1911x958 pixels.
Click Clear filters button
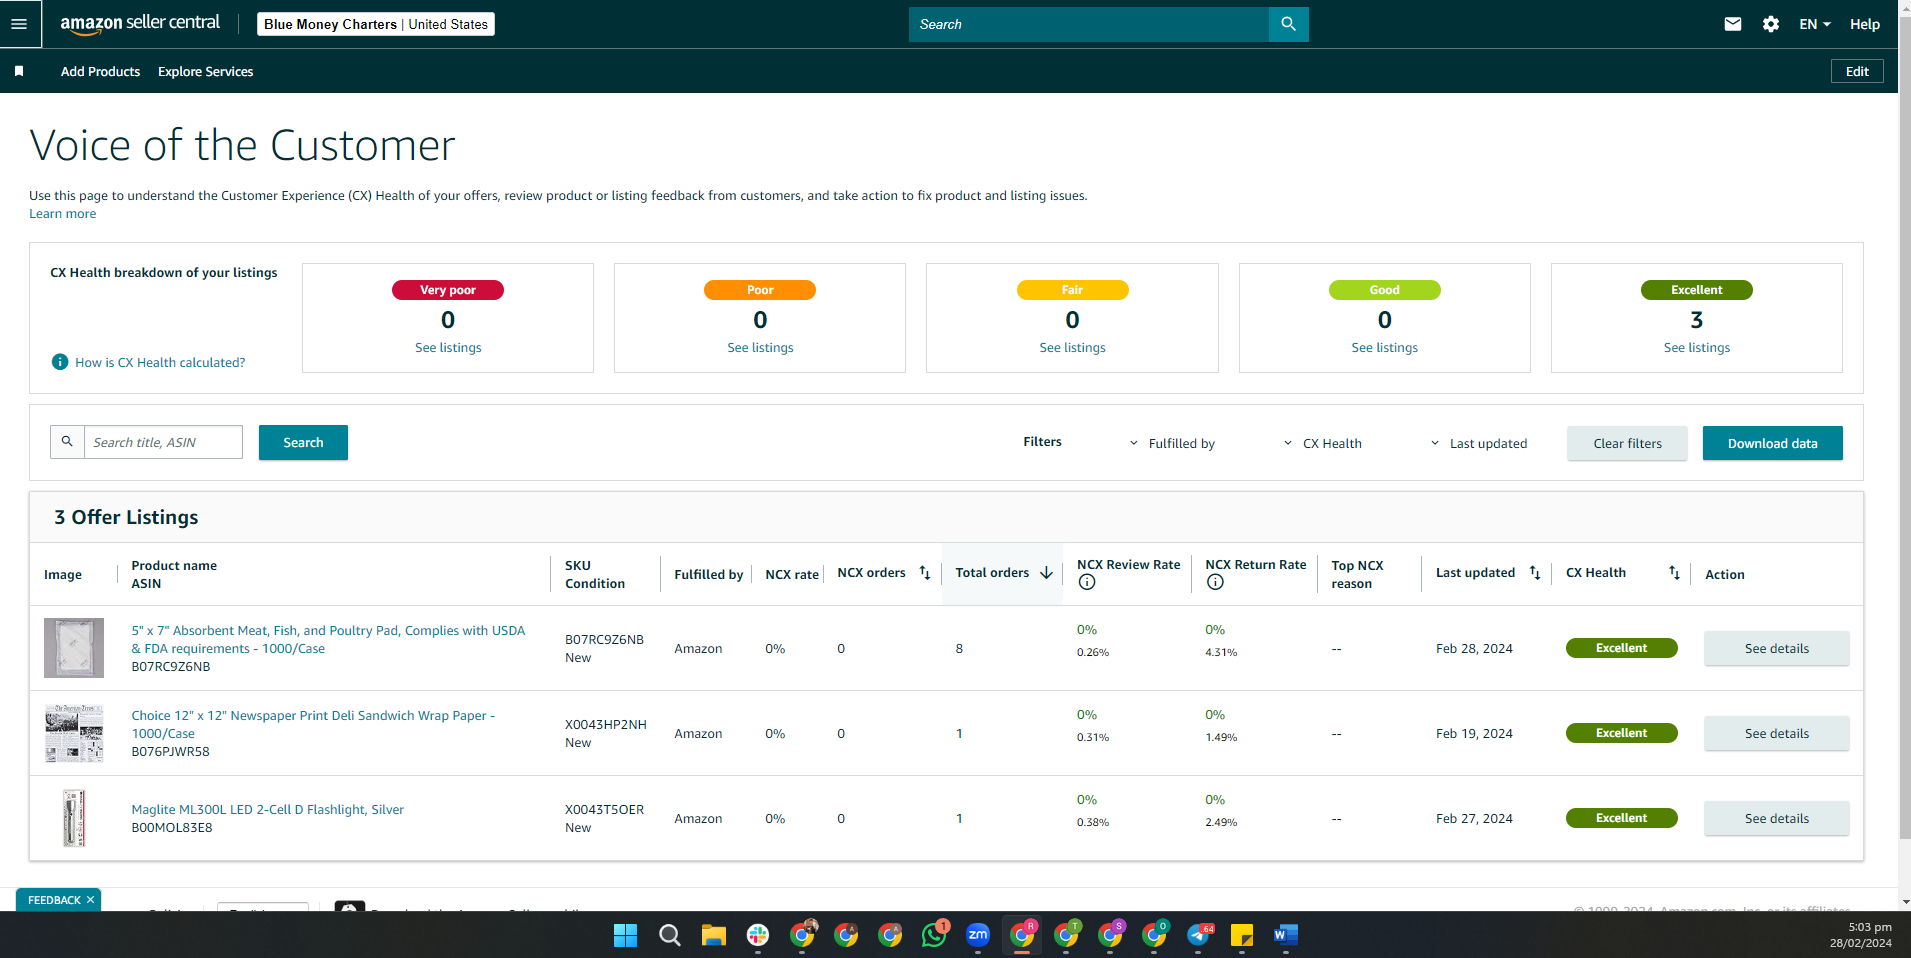click(1627, 443)
